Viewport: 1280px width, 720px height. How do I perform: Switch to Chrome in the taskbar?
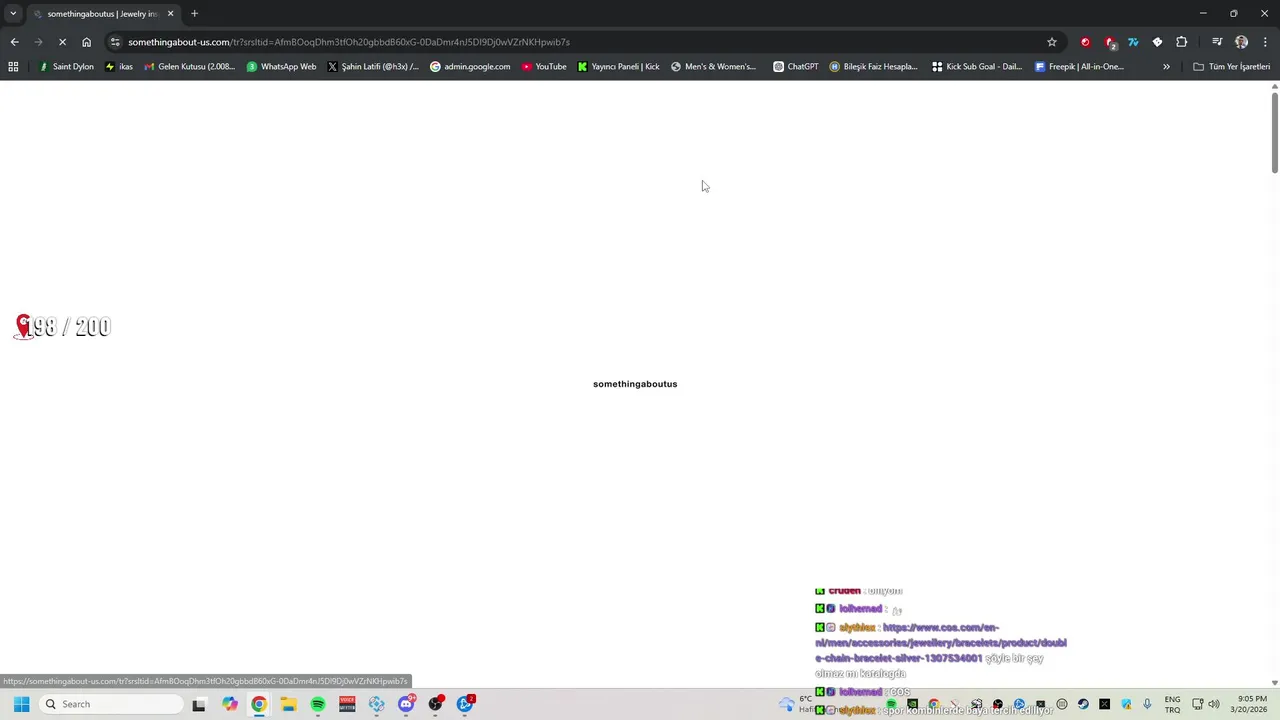click(259, 704)
